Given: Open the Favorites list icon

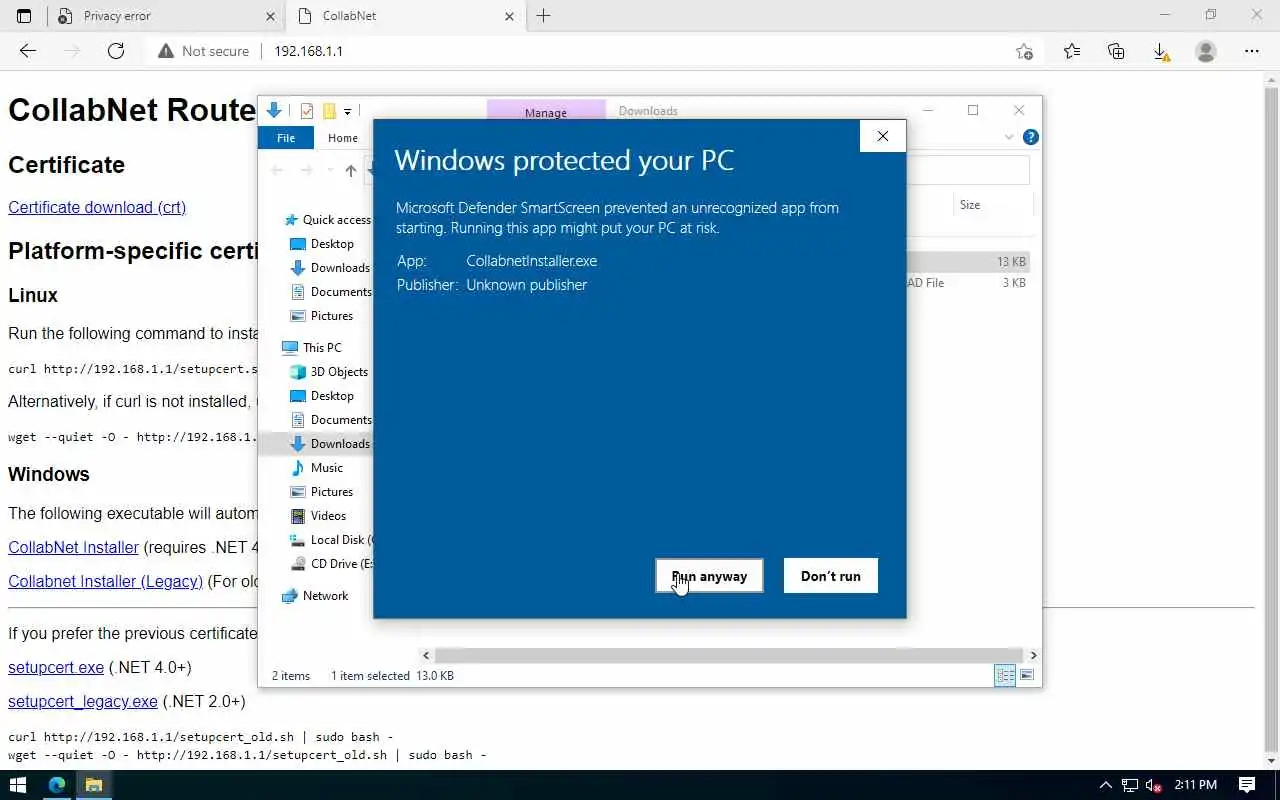Looking at the screenshot, I should 1072,51.
